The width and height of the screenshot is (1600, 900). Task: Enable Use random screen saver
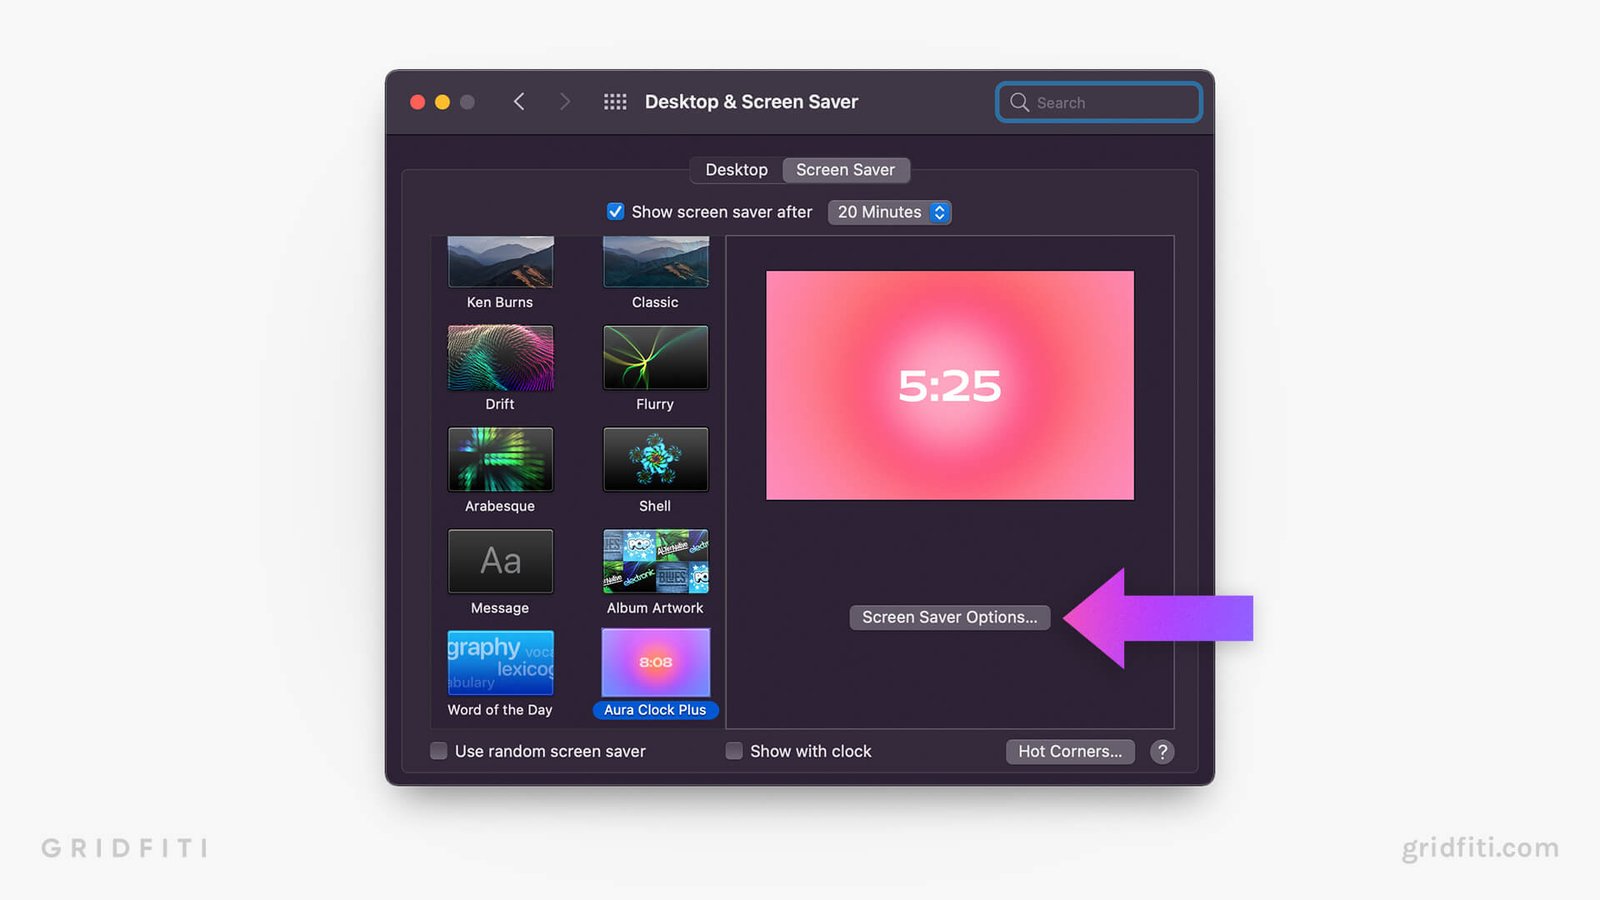click(439, 751)
